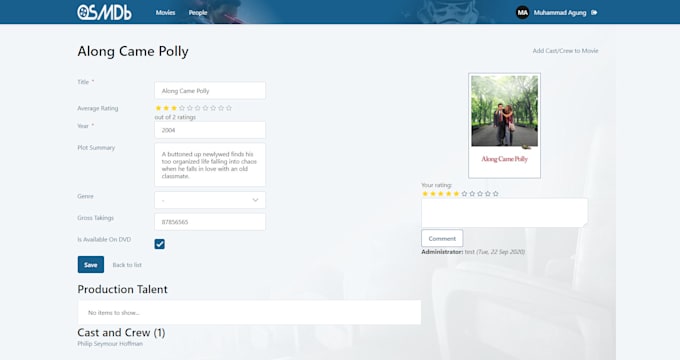
Task: Click the first Average Rating star
Action: click(x=158, y=108)
